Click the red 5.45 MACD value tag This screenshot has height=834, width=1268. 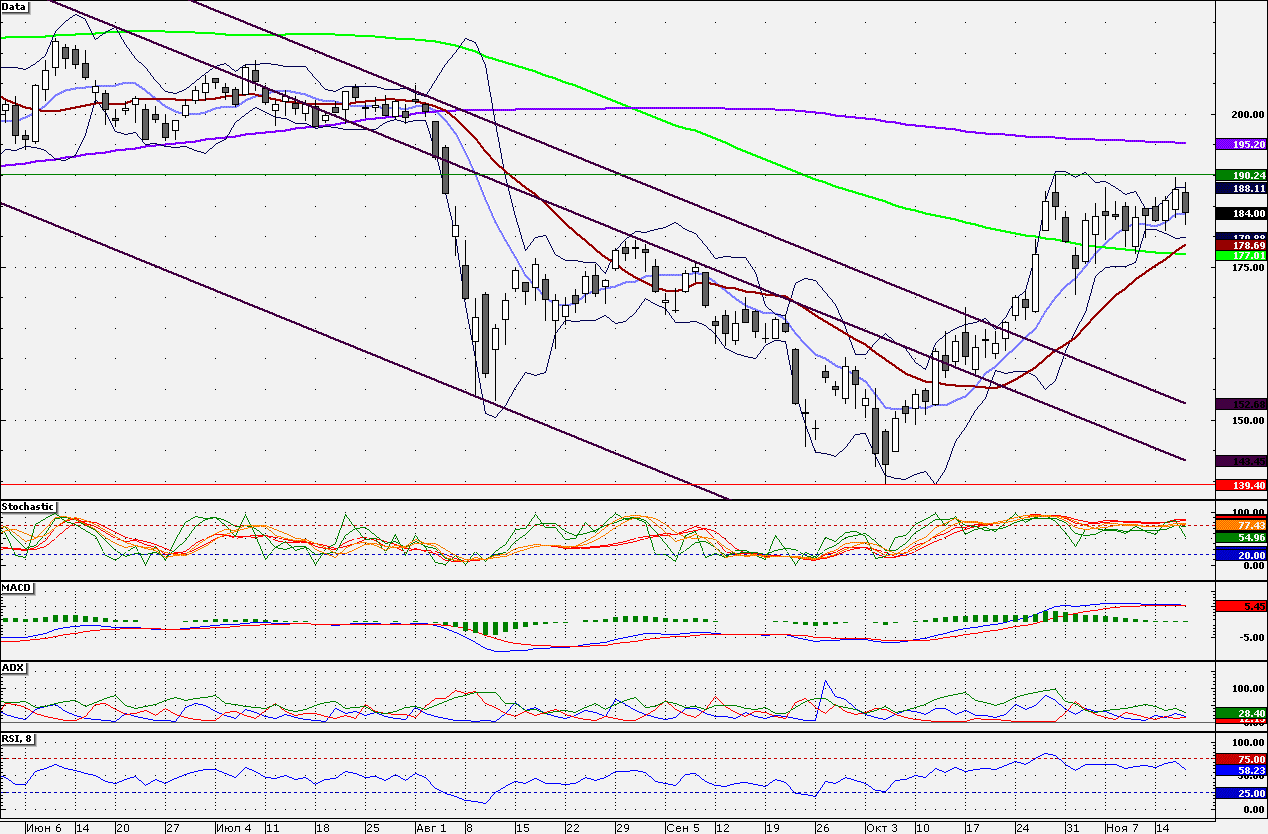click(x=1241, y=606)
